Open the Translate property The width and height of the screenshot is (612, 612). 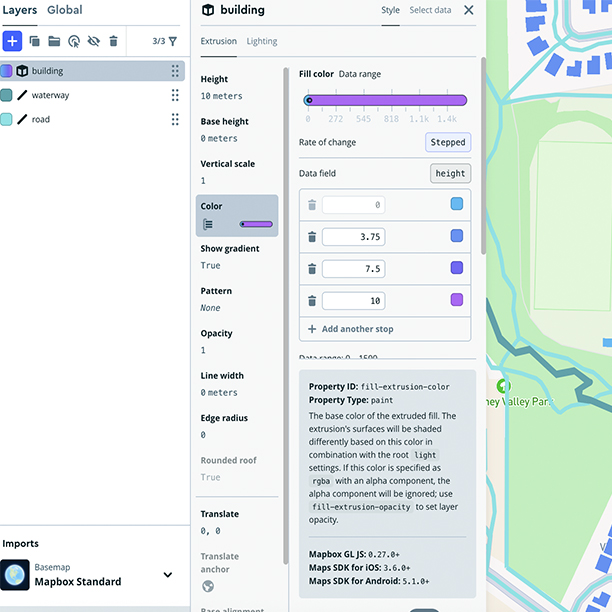tap(237, 522)
